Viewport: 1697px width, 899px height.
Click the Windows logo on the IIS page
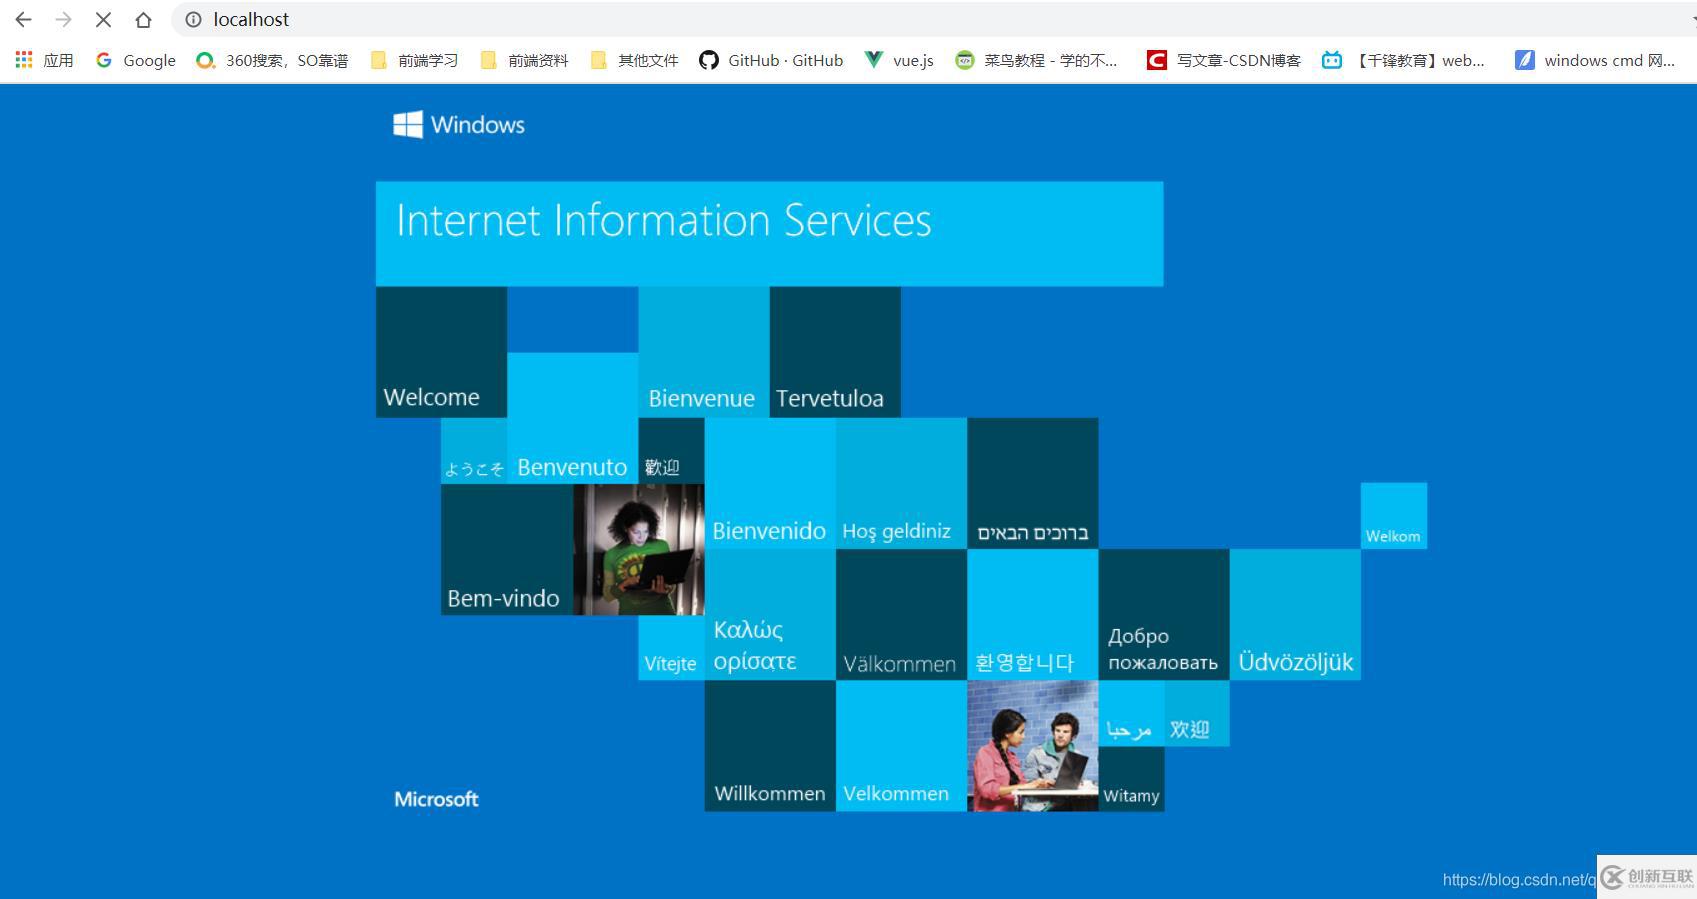click(x=459, y=124)
